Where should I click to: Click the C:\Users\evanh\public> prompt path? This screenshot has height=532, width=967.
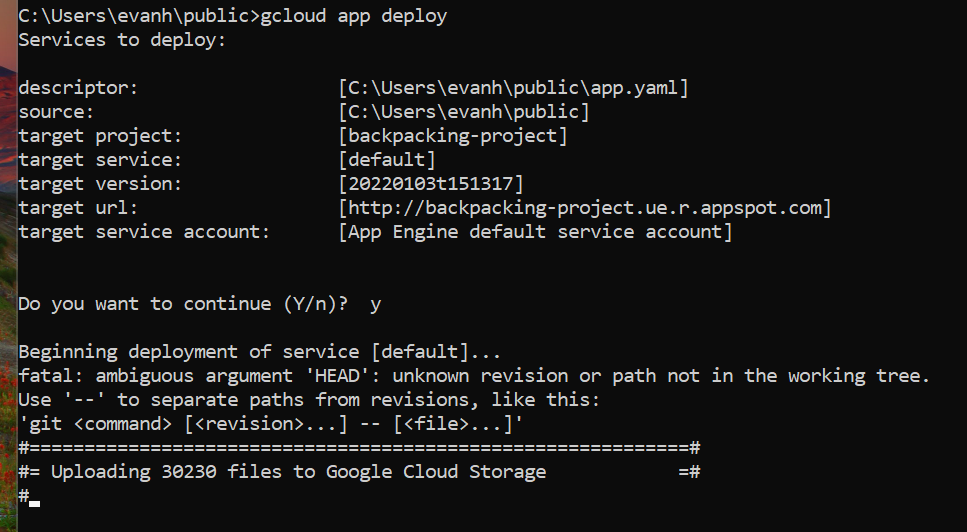click(x=139, y=16)
